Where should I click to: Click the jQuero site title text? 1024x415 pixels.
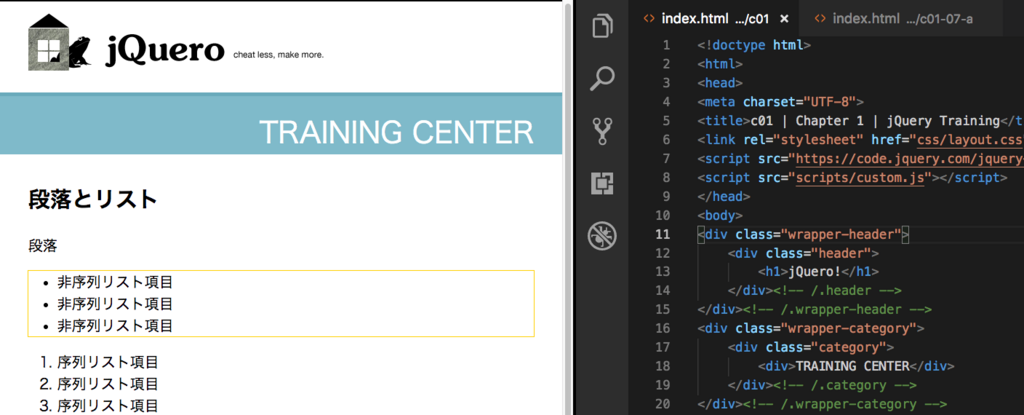[x=165, y=50]
